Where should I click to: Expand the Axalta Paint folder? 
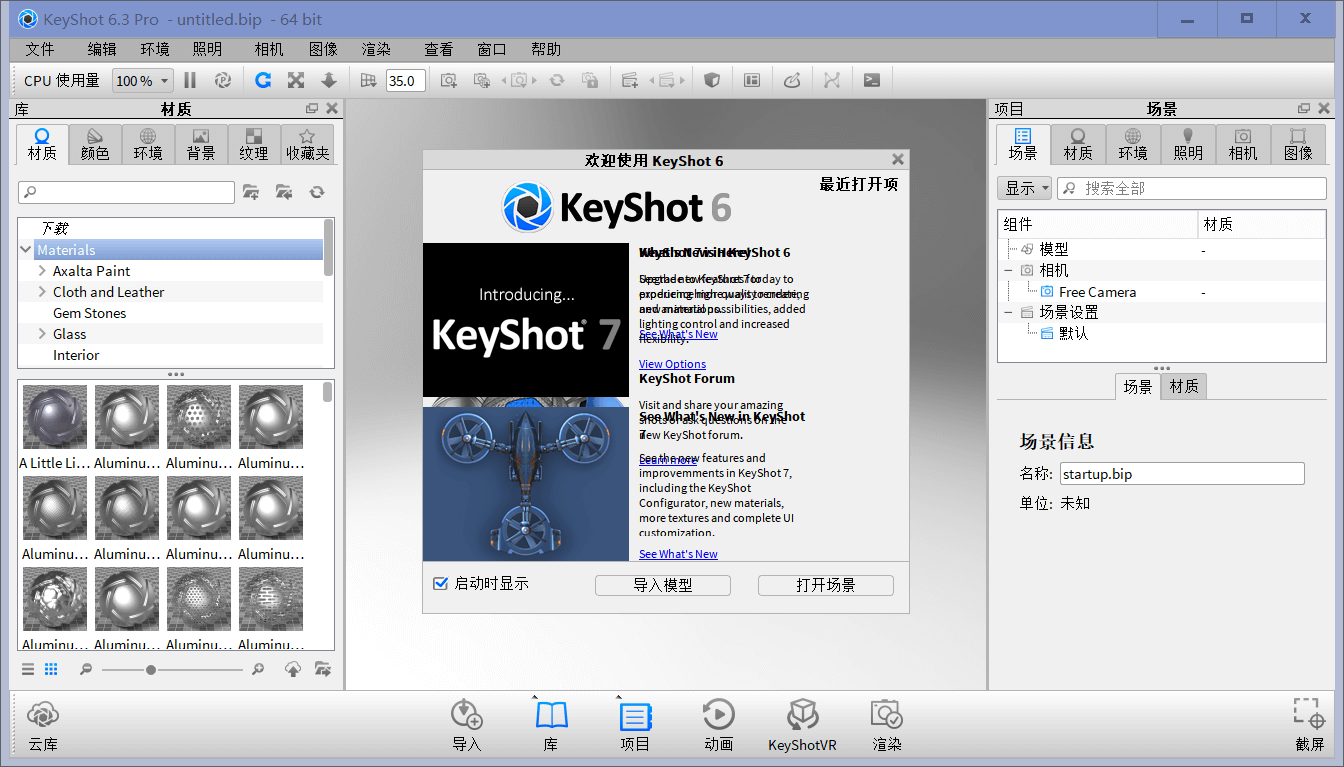(42, 271)
